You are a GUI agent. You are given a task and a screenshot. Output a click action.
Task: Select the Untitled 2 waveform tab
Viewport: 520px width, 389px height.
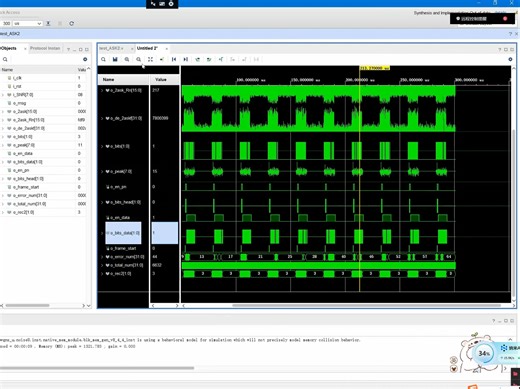pos(147,48)
